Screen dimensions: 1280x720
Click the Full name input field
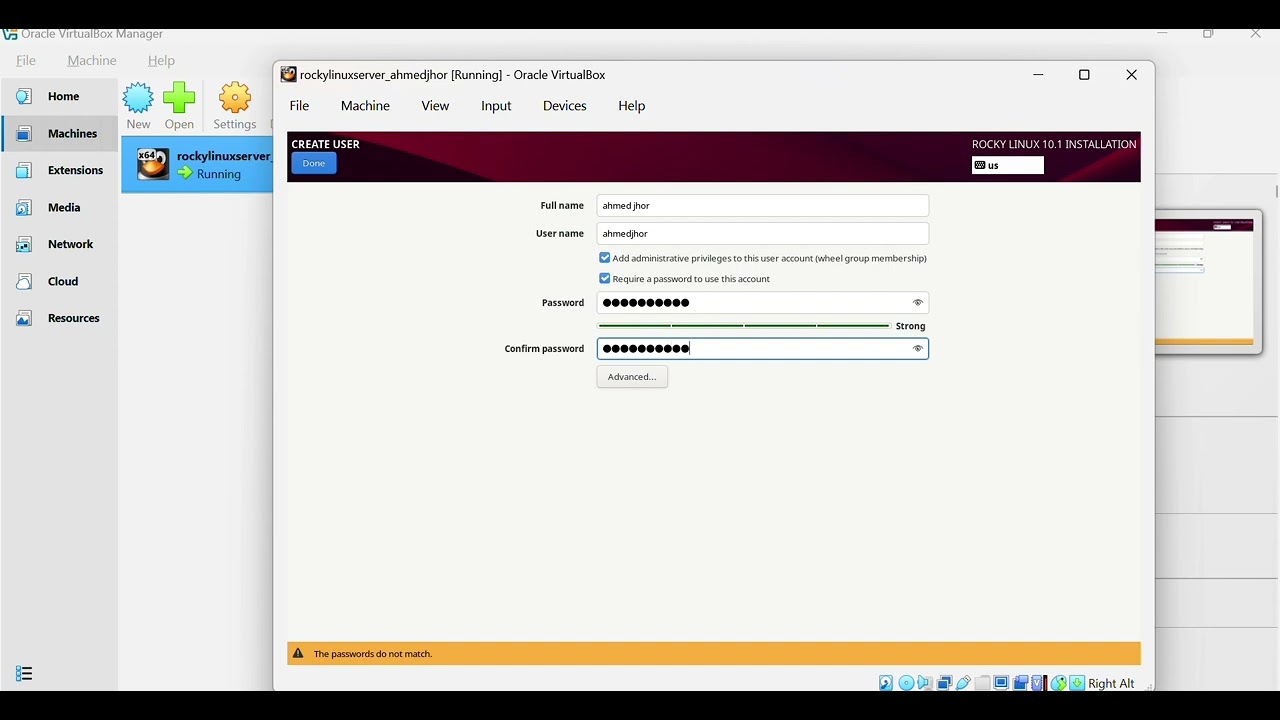(763, 206)
